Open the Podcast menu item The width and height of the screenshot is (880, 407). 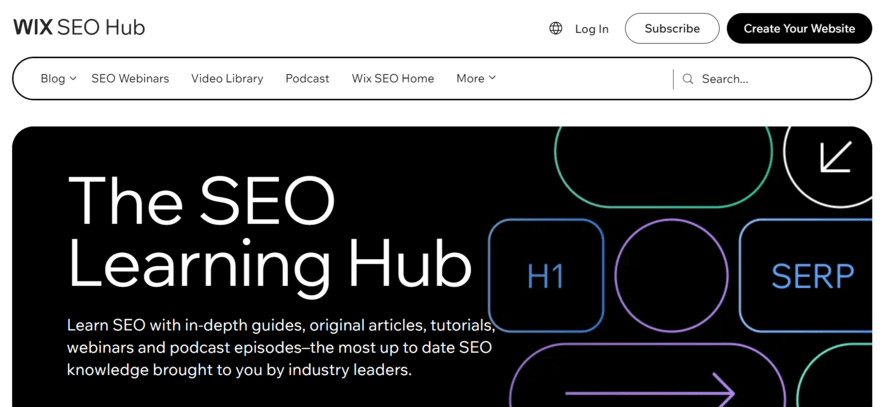pyautogui.click(x=308, y=79)
